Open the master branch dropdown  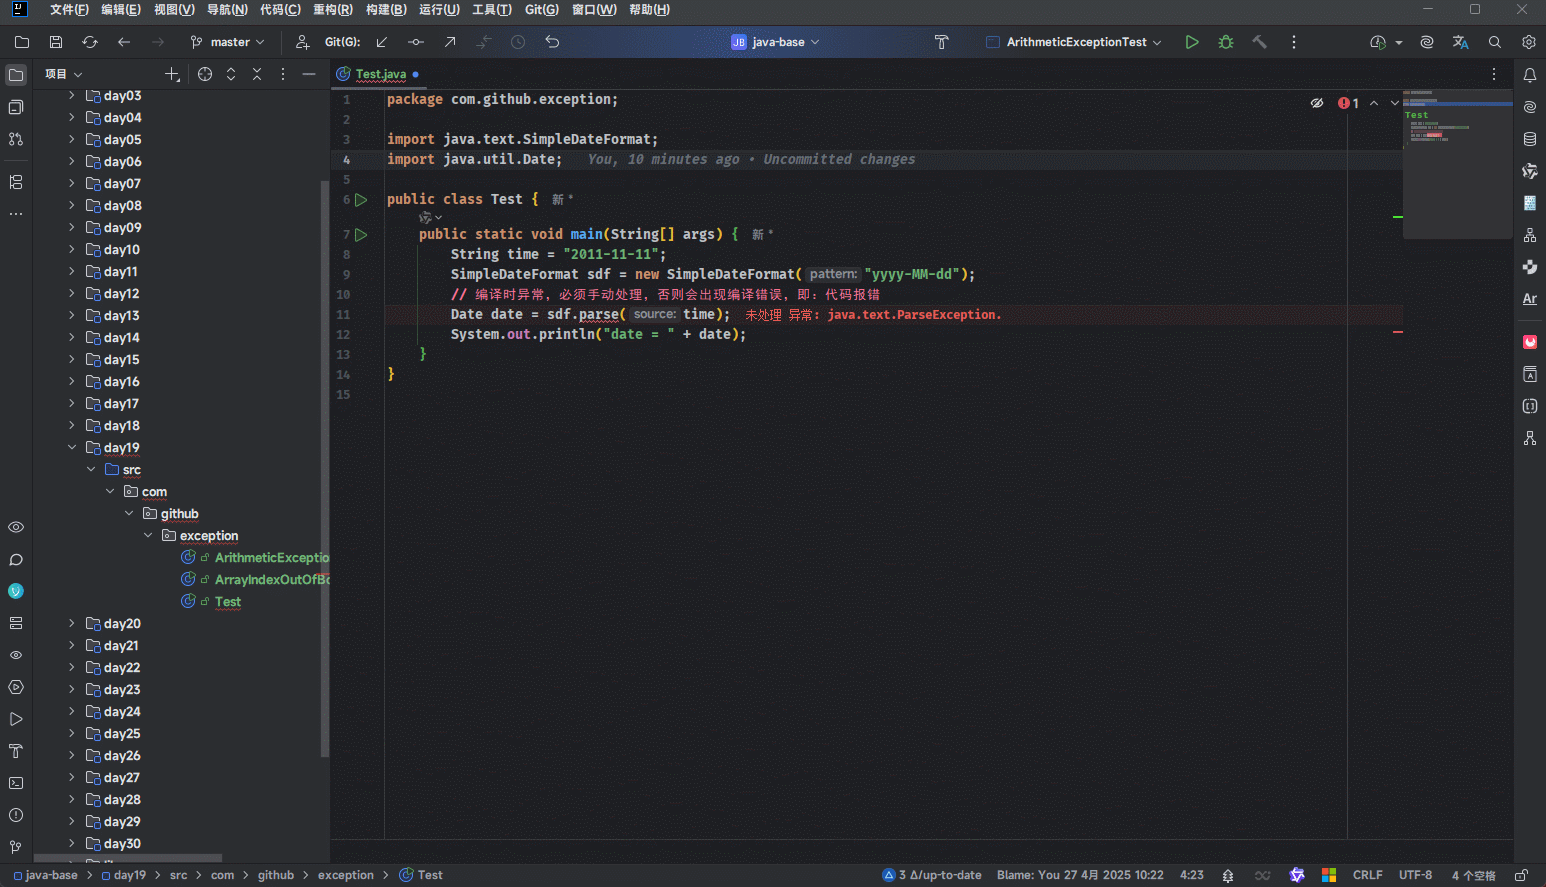click(228, 42)
